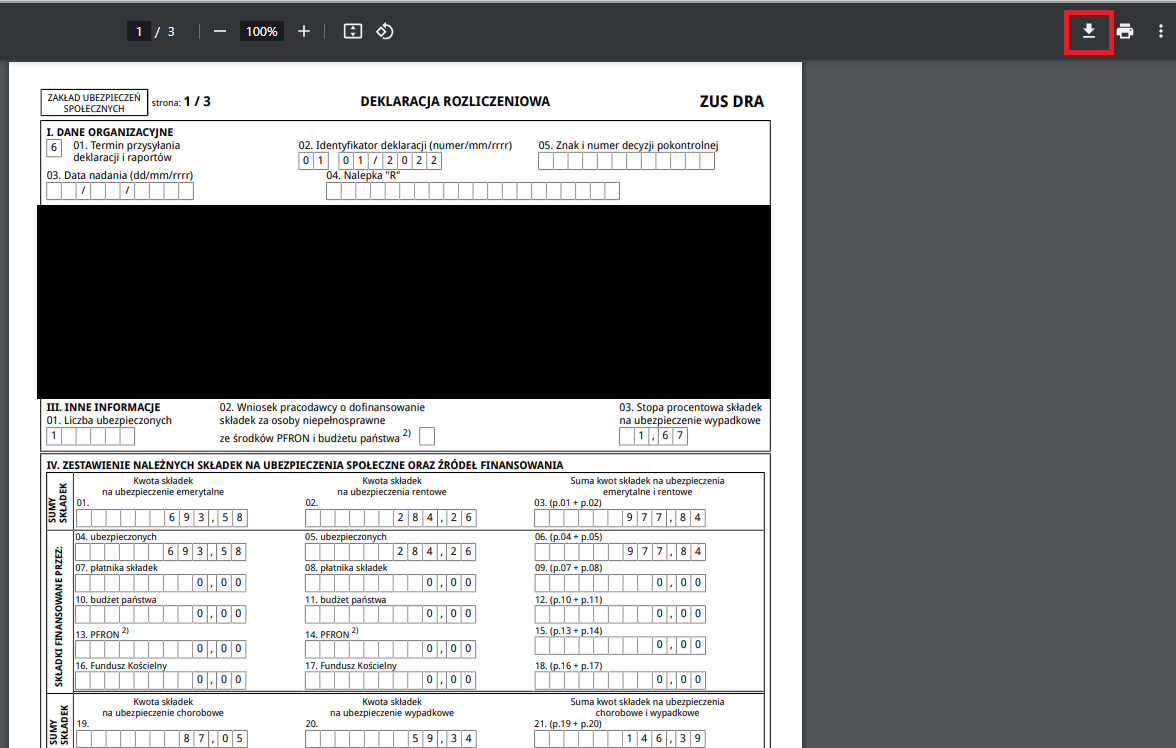Click the Data nadania date field
The image size is (1176, 748).
(120, 191)
